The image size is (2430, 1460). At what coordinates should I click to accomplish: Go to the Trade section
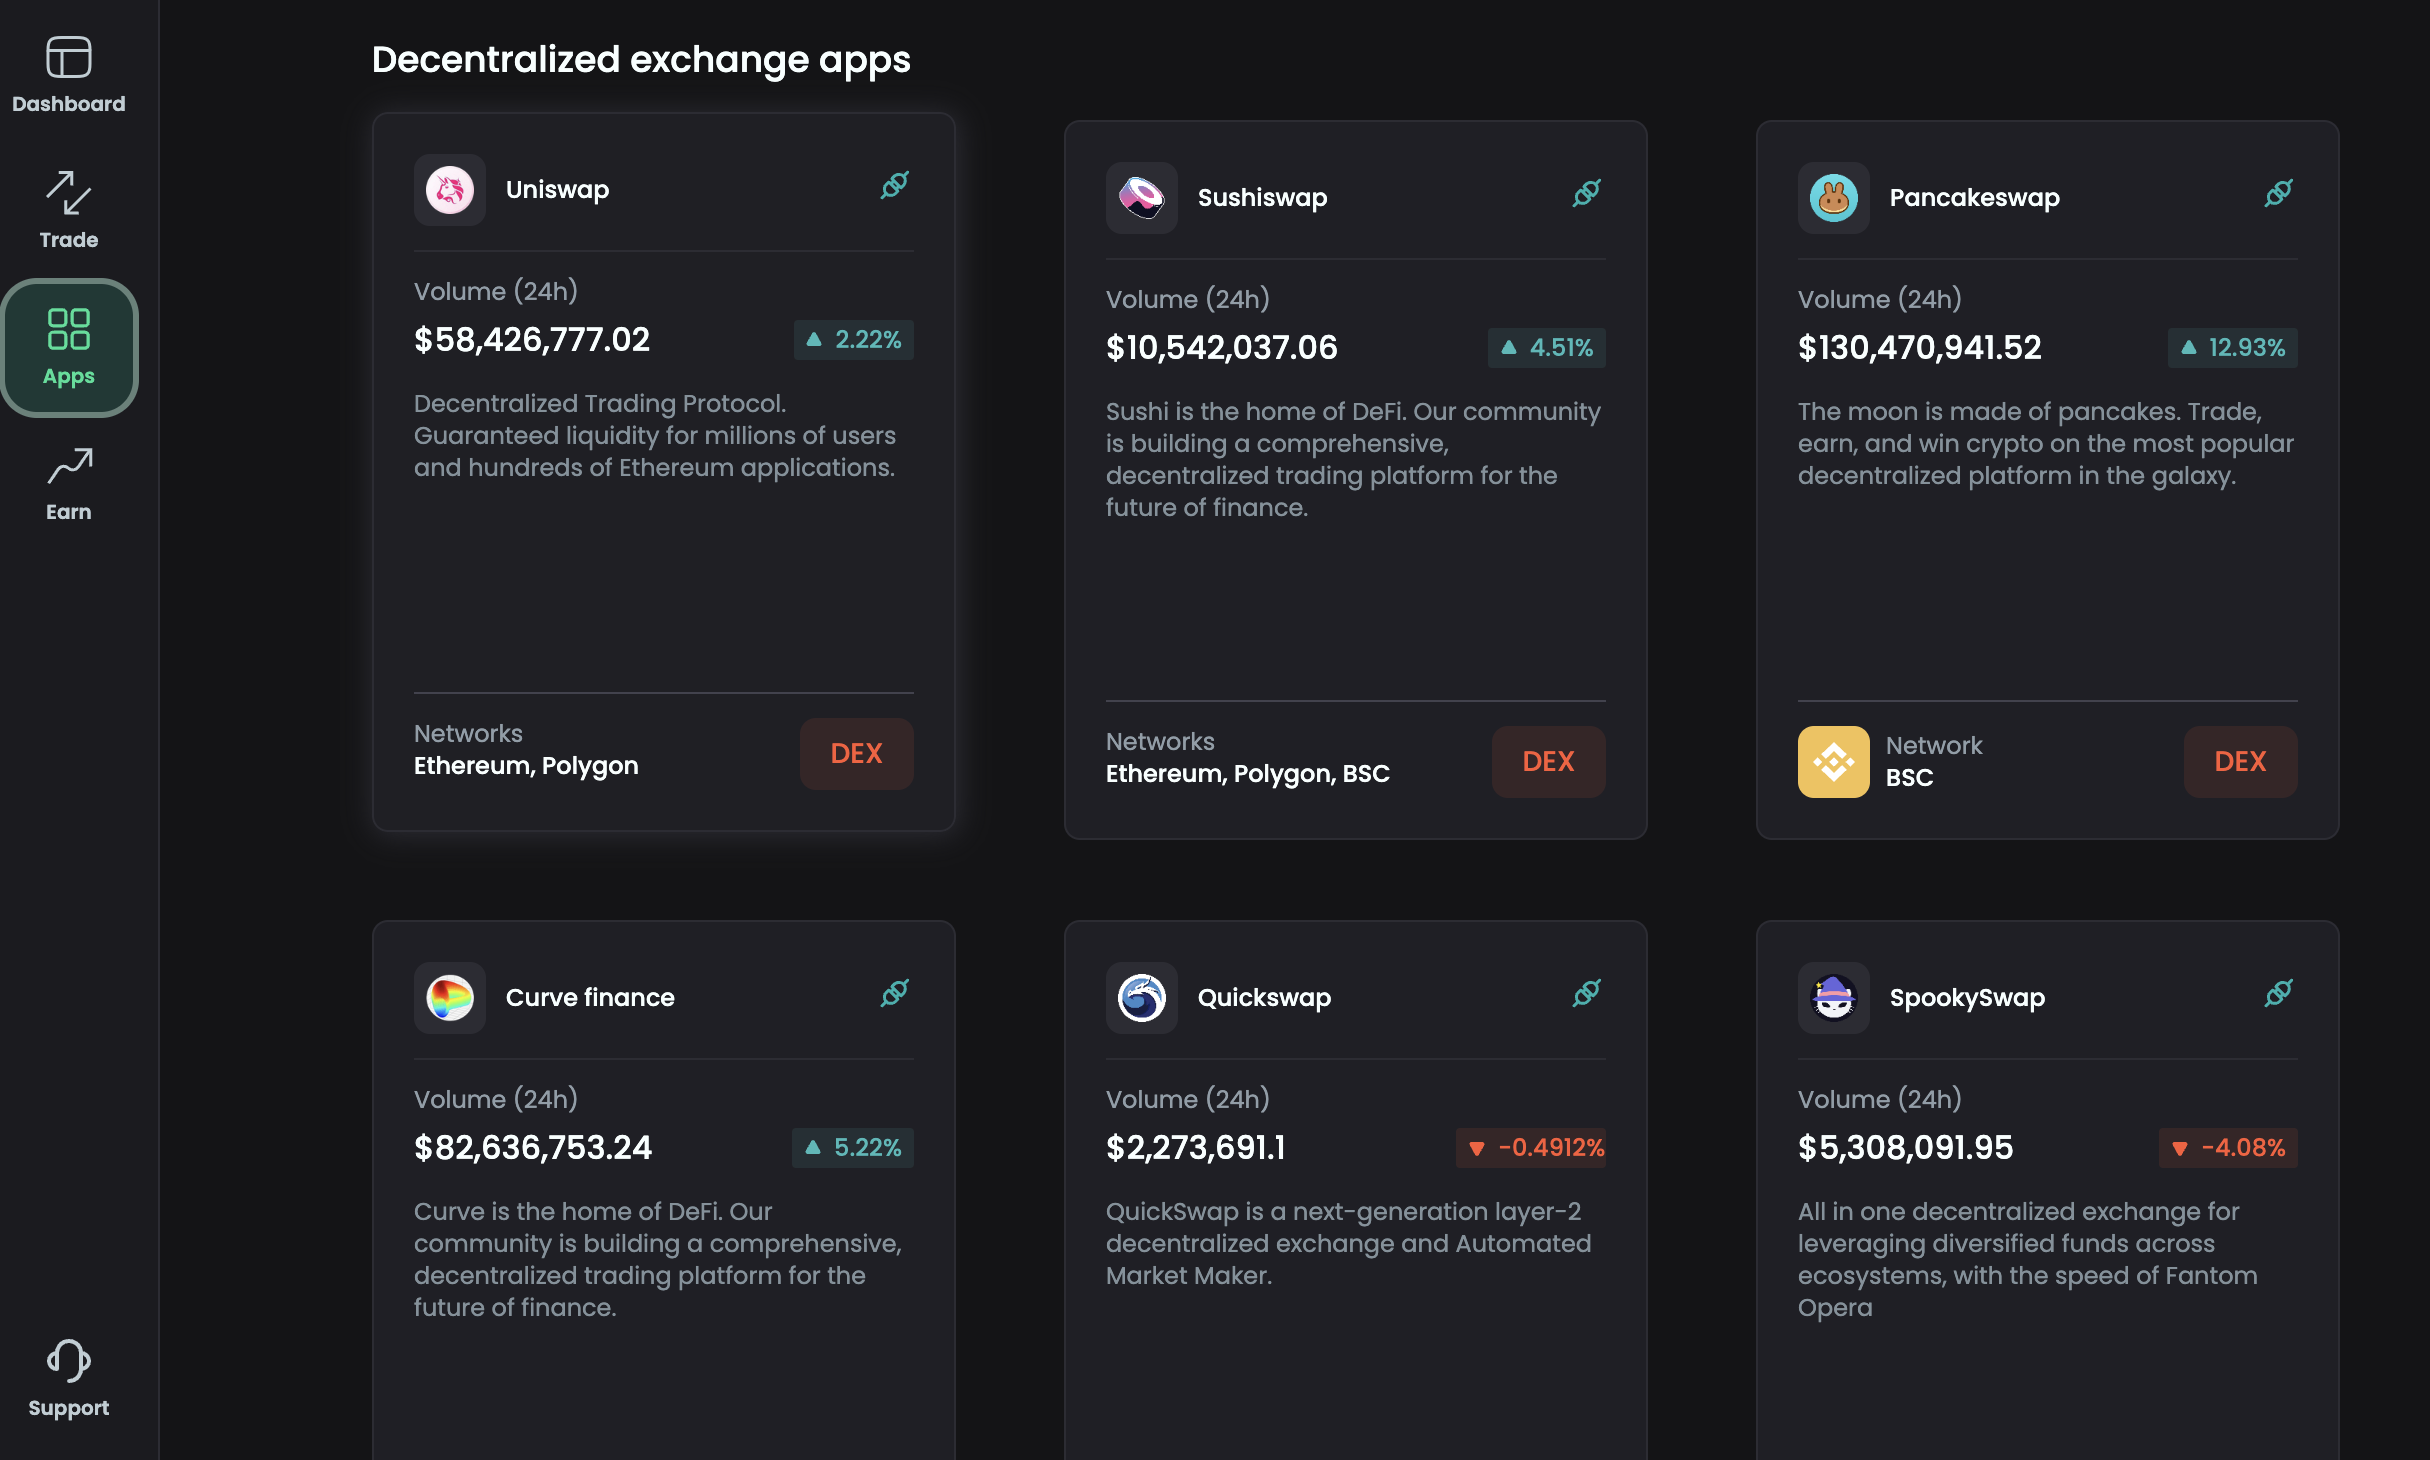pyautogui.click(x=68, y=210)
